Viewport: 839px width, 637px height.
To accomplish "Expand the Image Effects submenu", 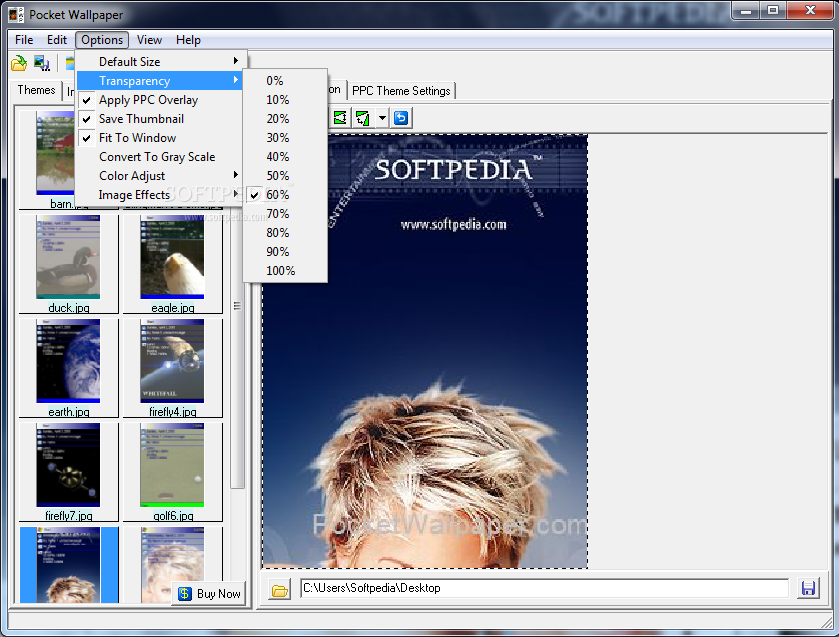I will click(159, 195).
